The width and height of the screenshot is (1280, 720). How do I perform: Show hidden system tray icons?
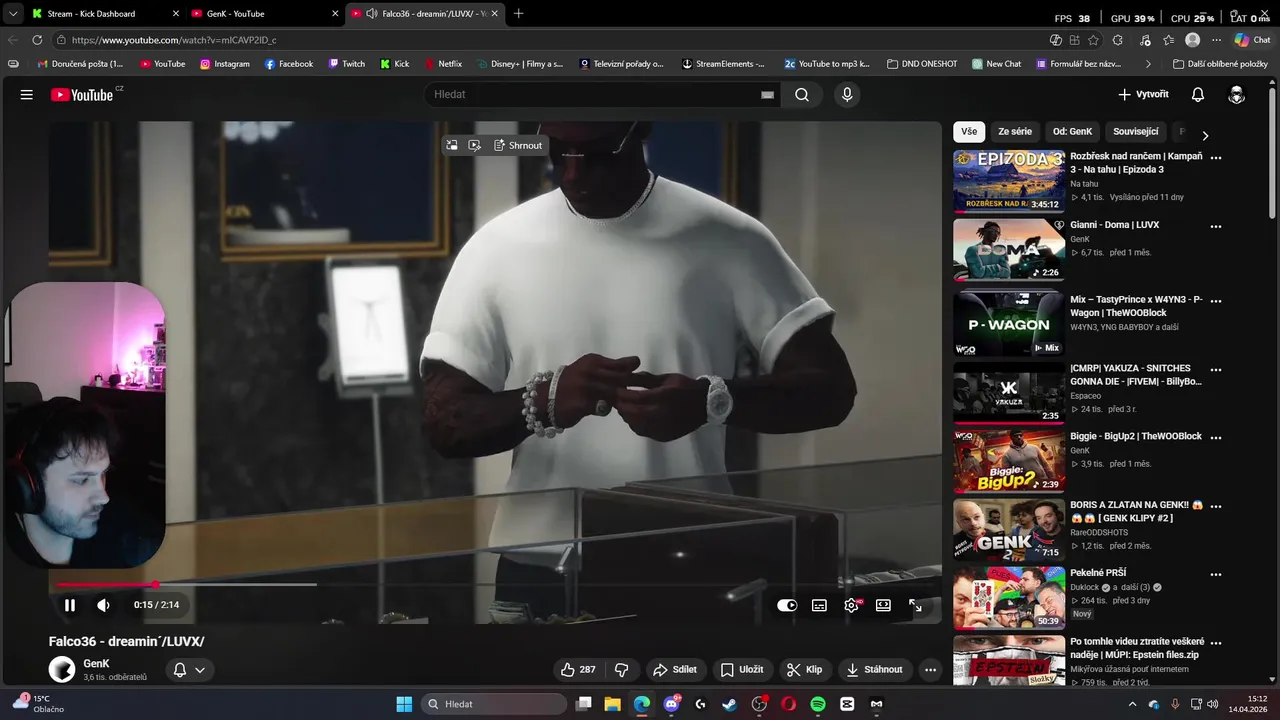[1133, 704]
